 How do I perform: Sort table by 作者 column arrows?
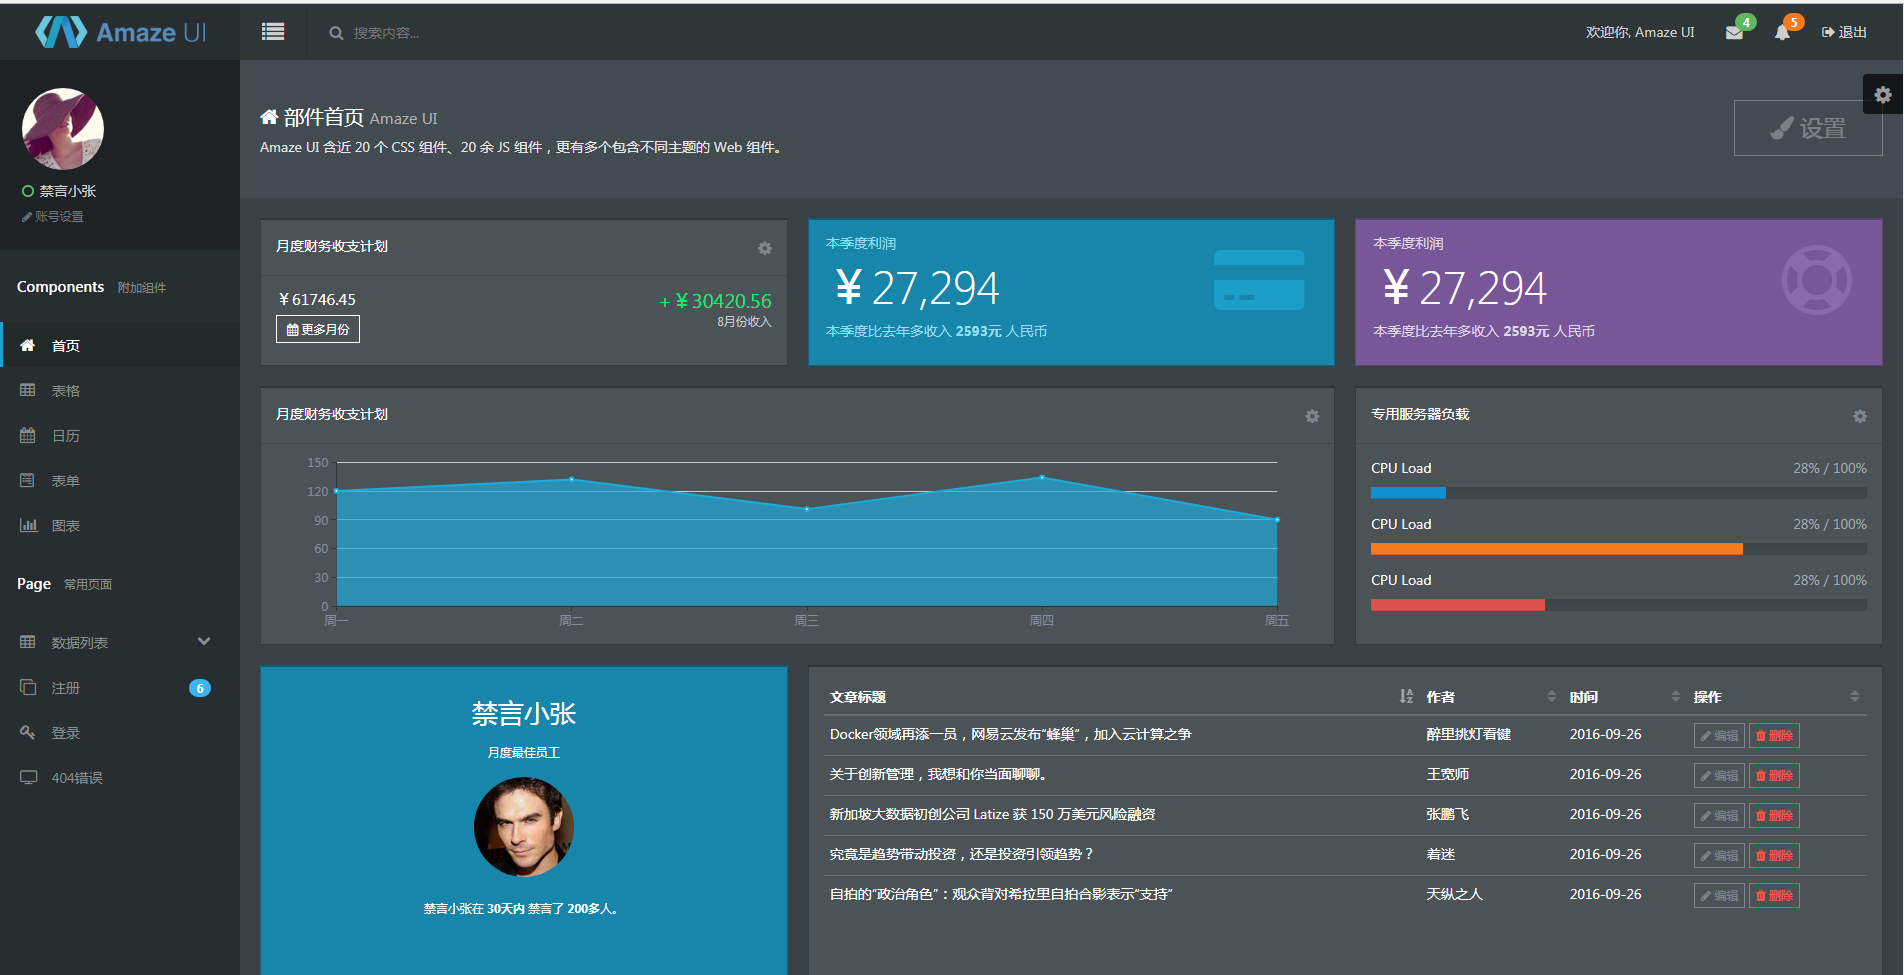(x=1551, y=696)
